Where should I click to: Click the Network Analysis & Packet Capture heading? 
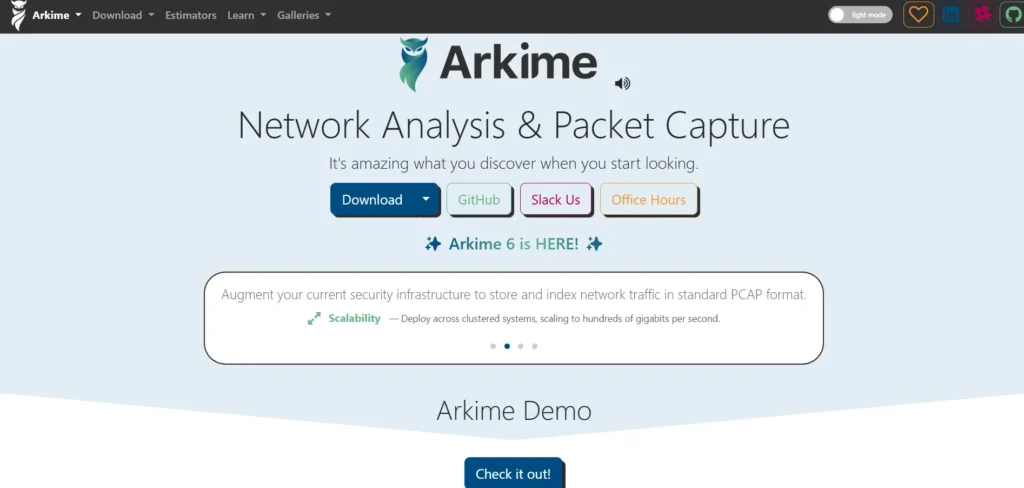click(x=514, y=125)
